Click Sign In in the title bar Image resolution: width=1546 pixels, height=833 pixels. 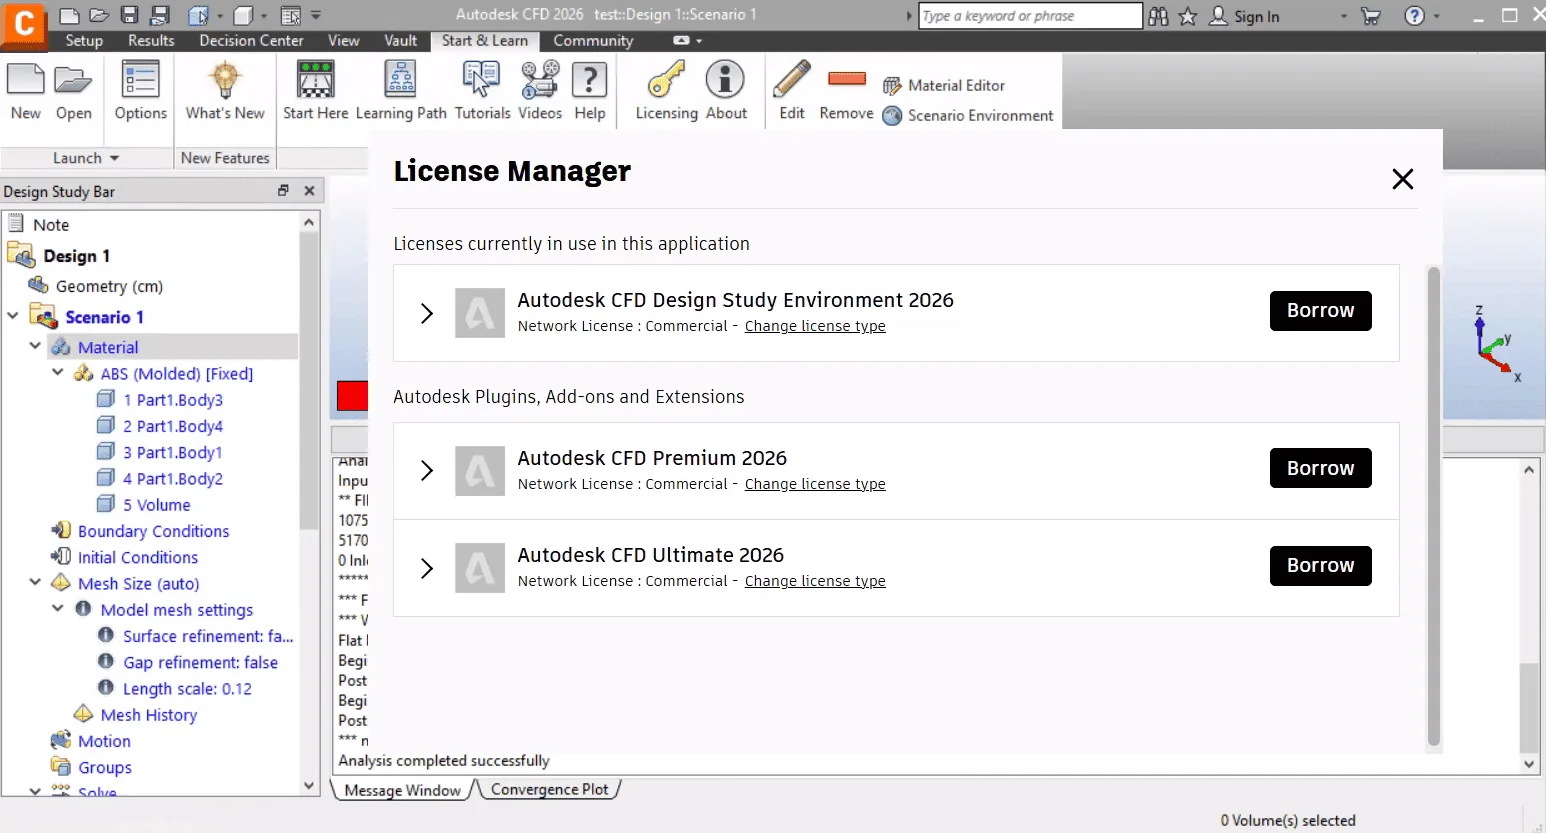point(1245,16)
